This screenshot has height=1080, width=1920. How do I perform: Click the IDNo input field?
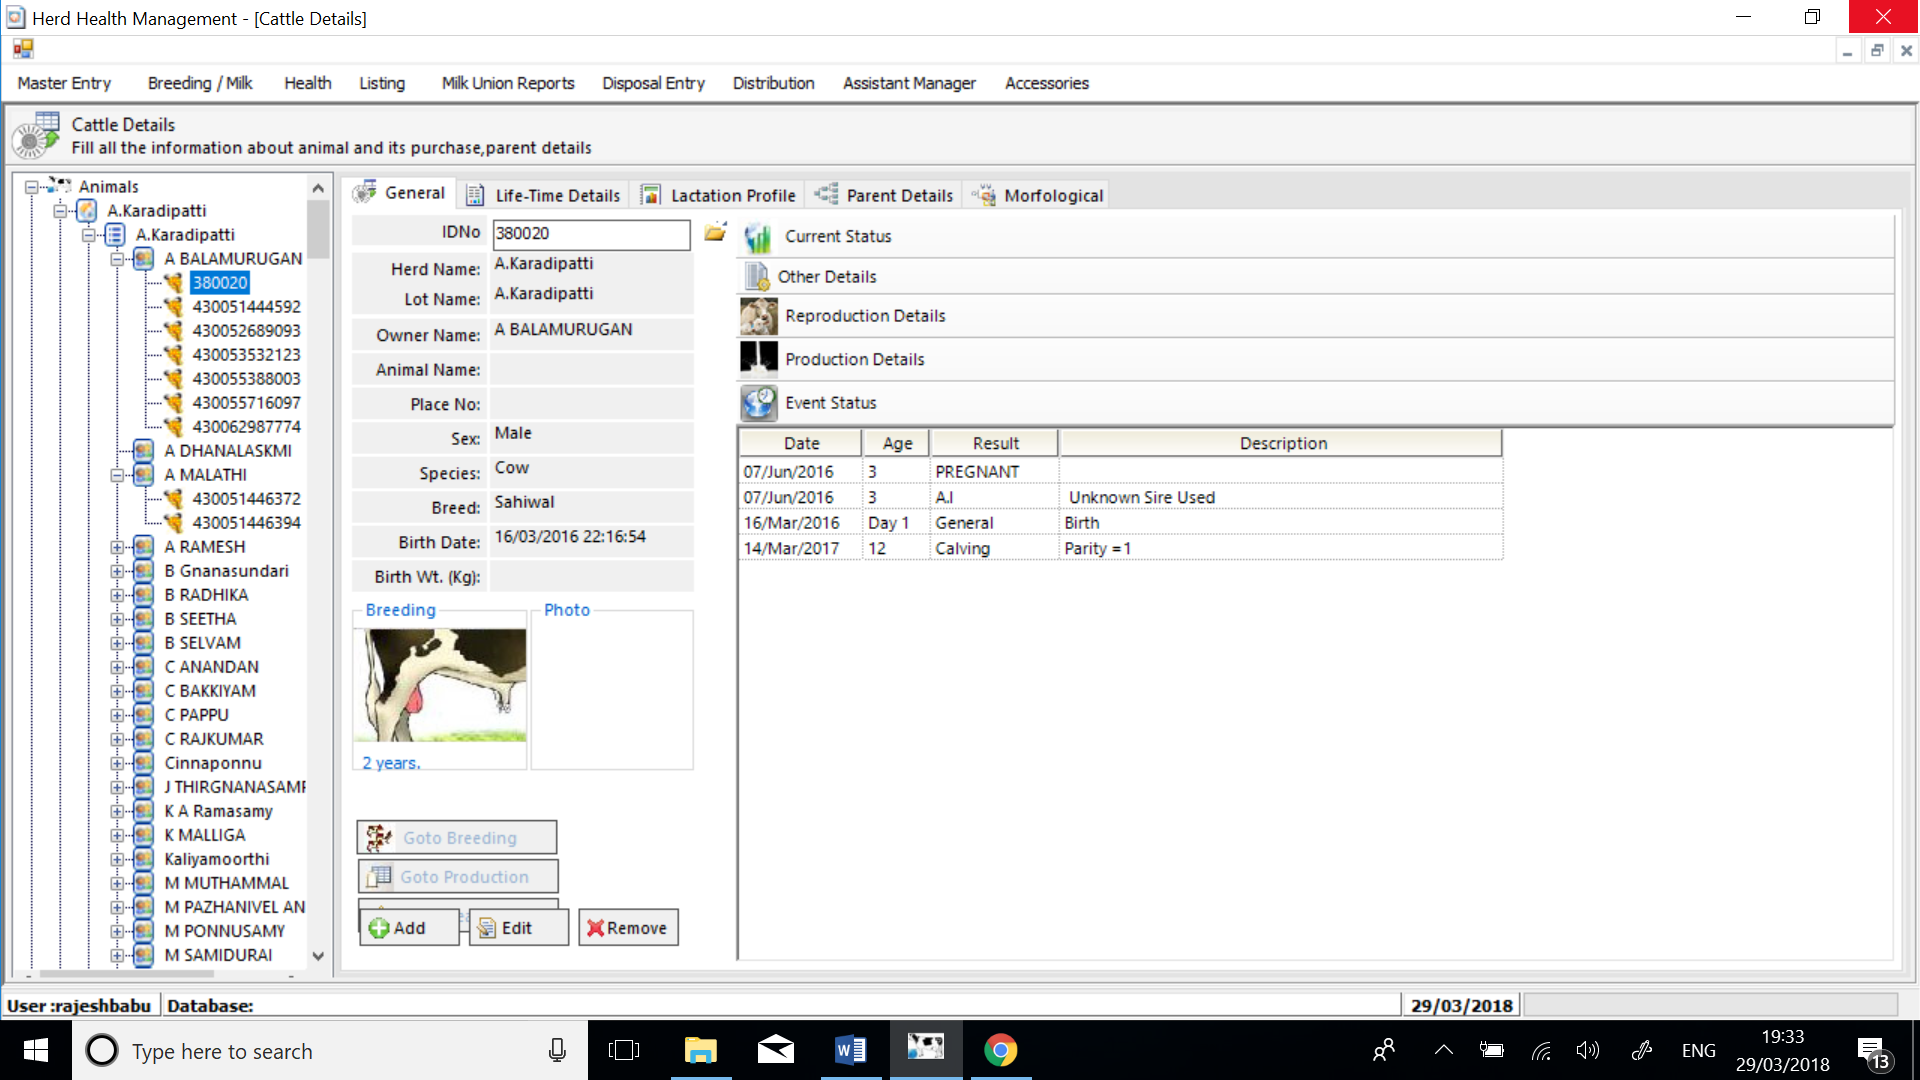click(x=590, y=234)
